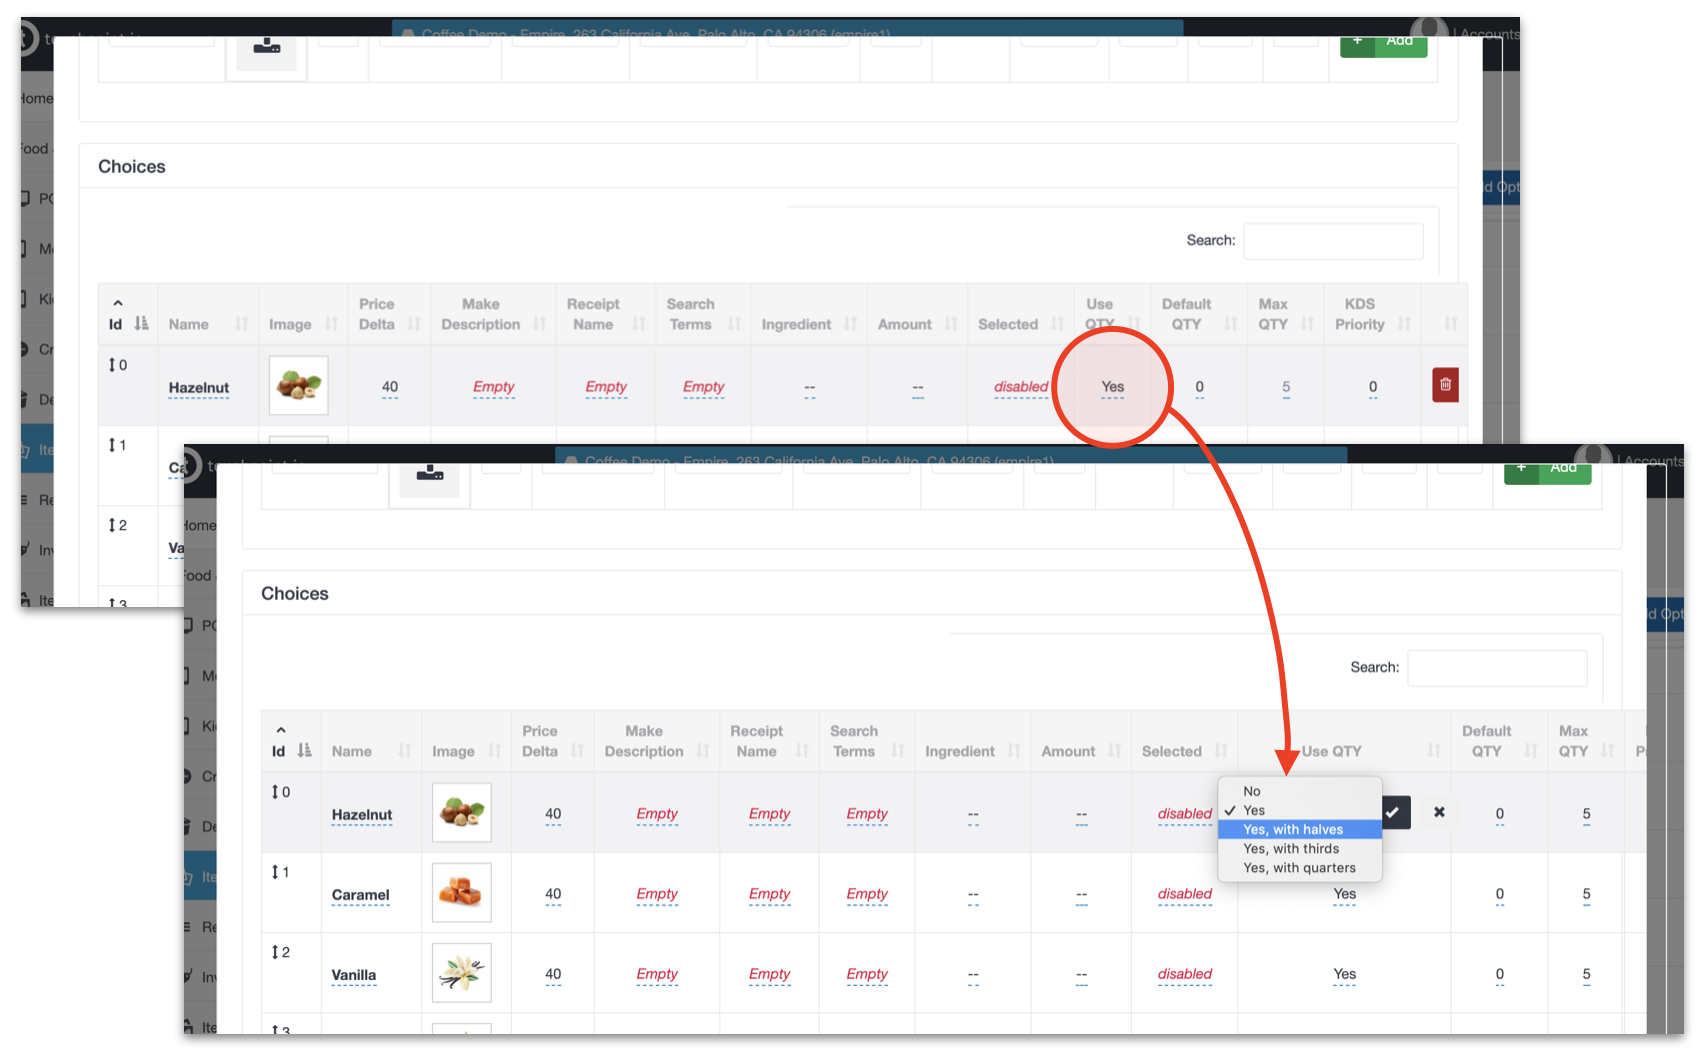This screenshot has width=1702, height=1062.
Task: Edit Hazelnut's Search Terms 'Empty' in front window
Action: coord(866,814)
